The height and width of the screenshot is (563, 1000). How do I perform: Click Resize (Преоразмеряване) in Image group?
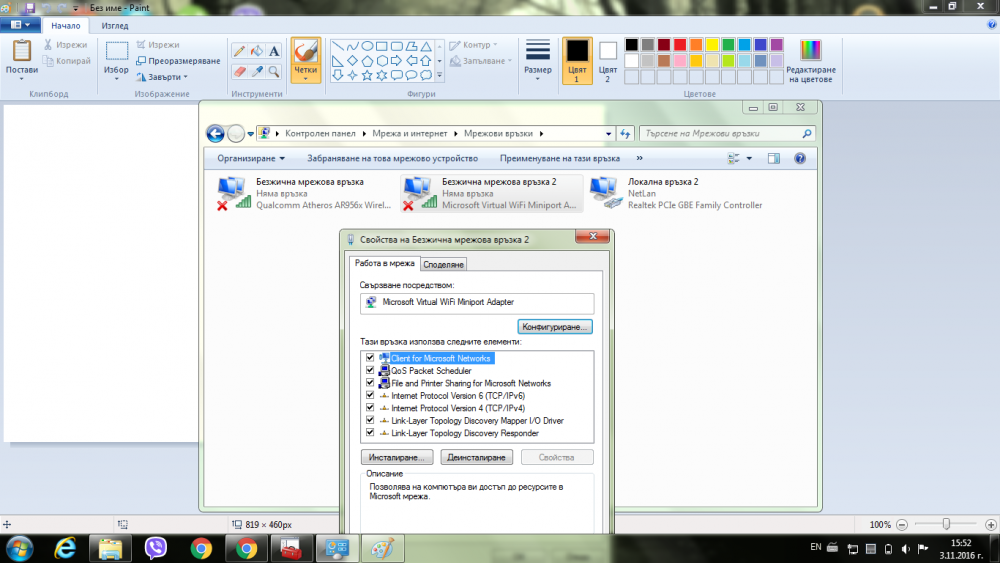point(178,61)
